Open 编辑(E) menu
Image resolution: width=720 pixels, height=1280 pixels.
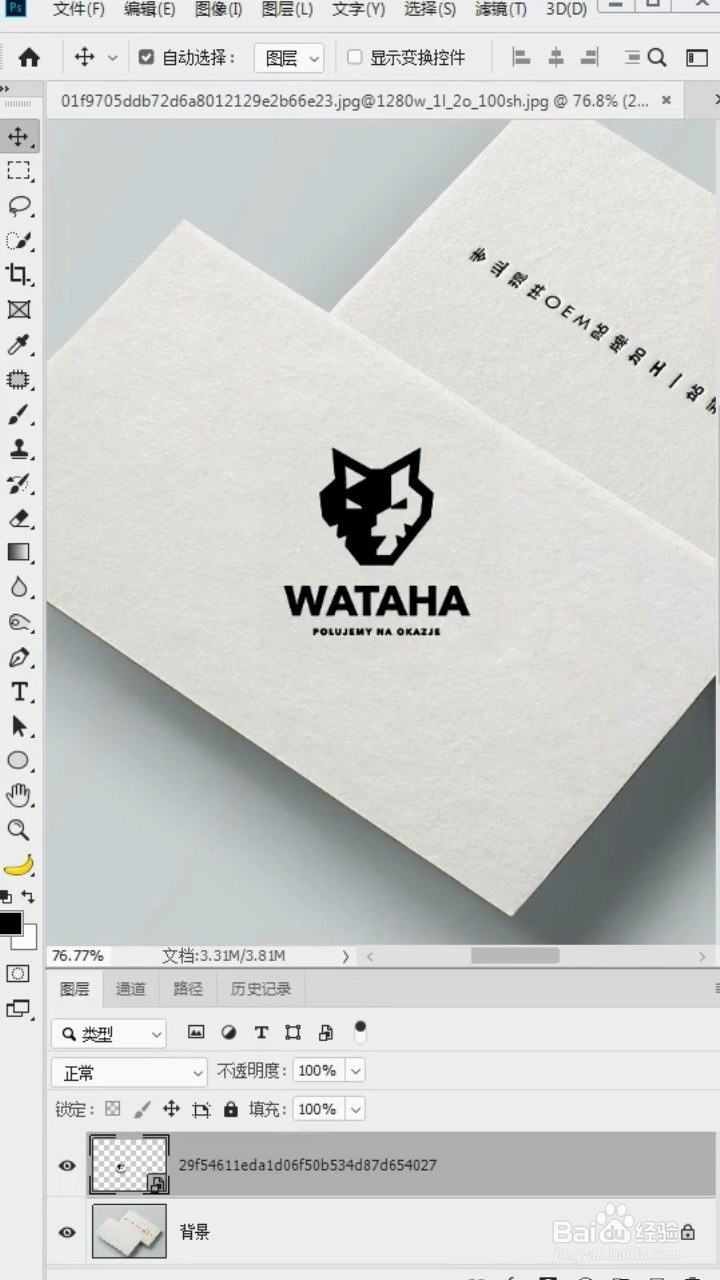point(150,9)
